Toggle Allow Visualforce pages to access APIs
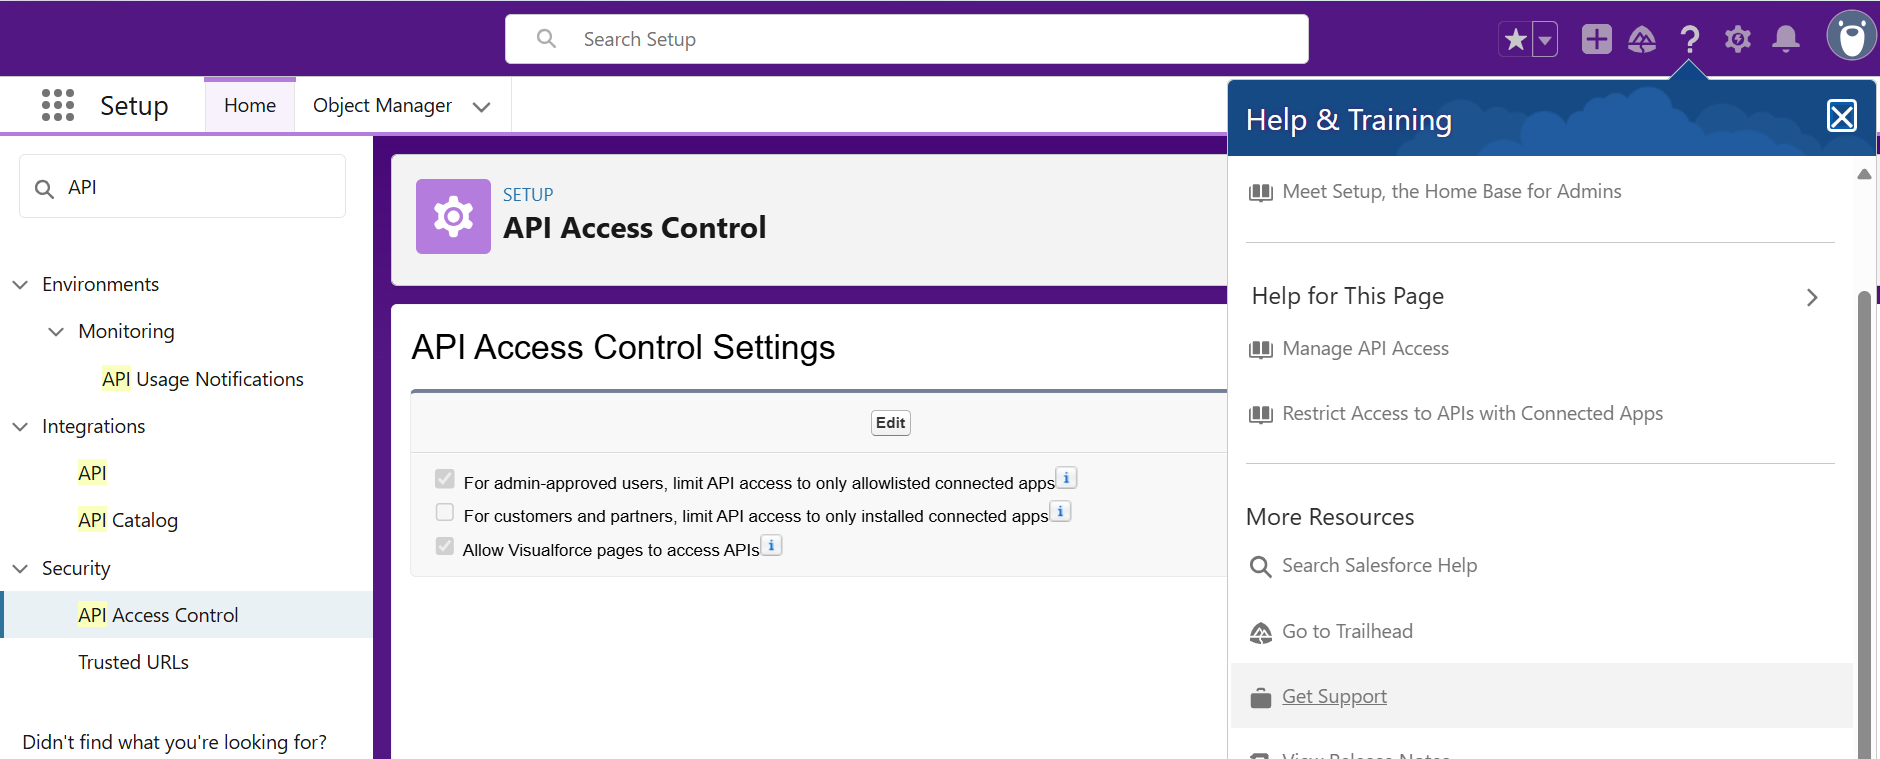Image resolution: width=1880 pixels, height=759 pixels. pos(445,547)
